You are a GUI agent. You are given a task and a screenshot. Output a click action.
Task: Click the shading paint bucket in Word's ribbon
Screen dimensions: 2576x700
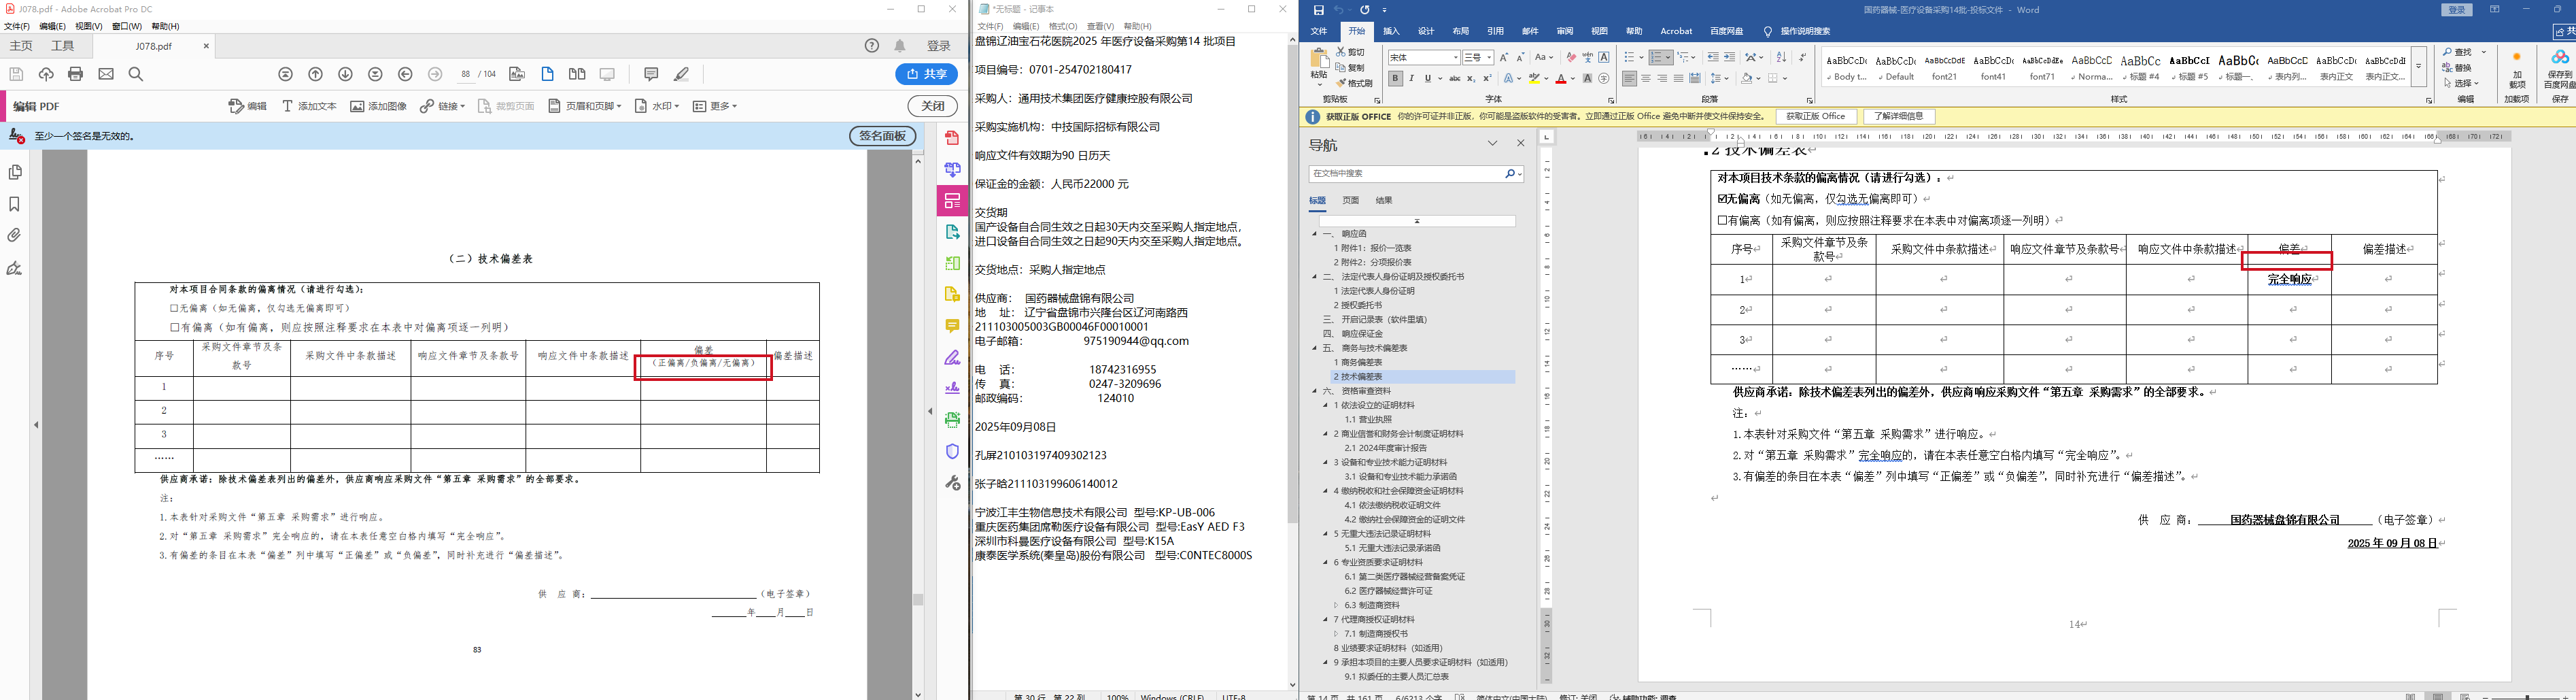[x=1746, y=78]
